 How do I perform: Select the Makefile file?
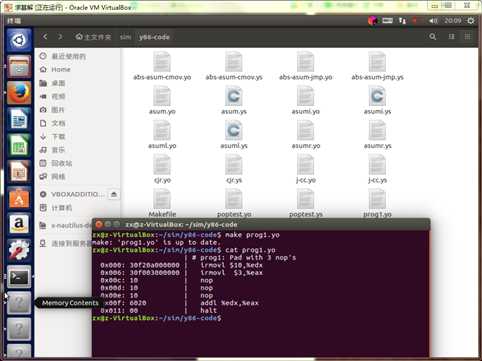click(x=162, y=203)
